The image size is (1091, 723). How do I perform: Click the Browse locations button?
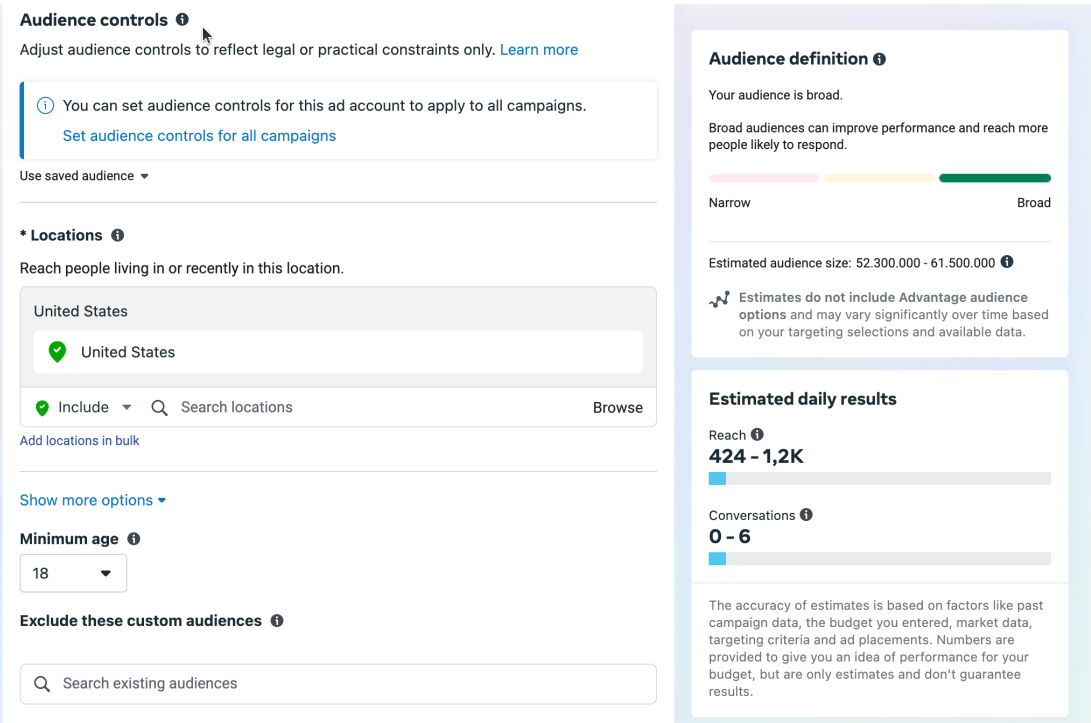point(617,408)
